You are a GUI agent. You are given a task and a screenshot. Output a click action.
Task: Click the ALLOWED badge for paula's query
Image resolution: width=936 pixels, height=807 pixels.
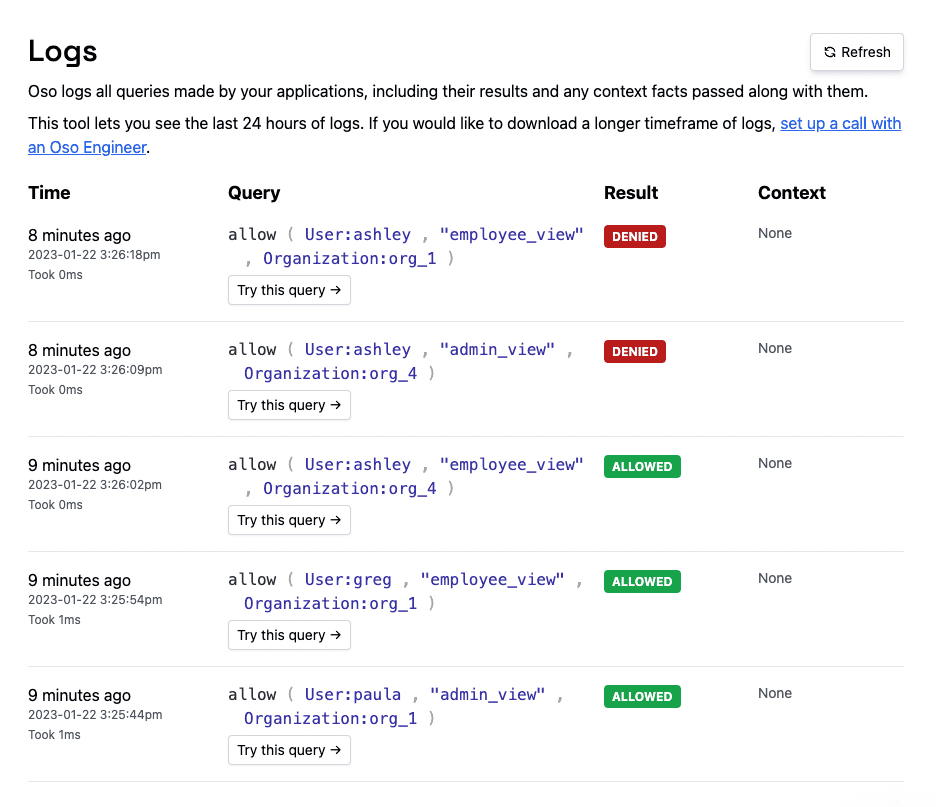pos(641,697)
